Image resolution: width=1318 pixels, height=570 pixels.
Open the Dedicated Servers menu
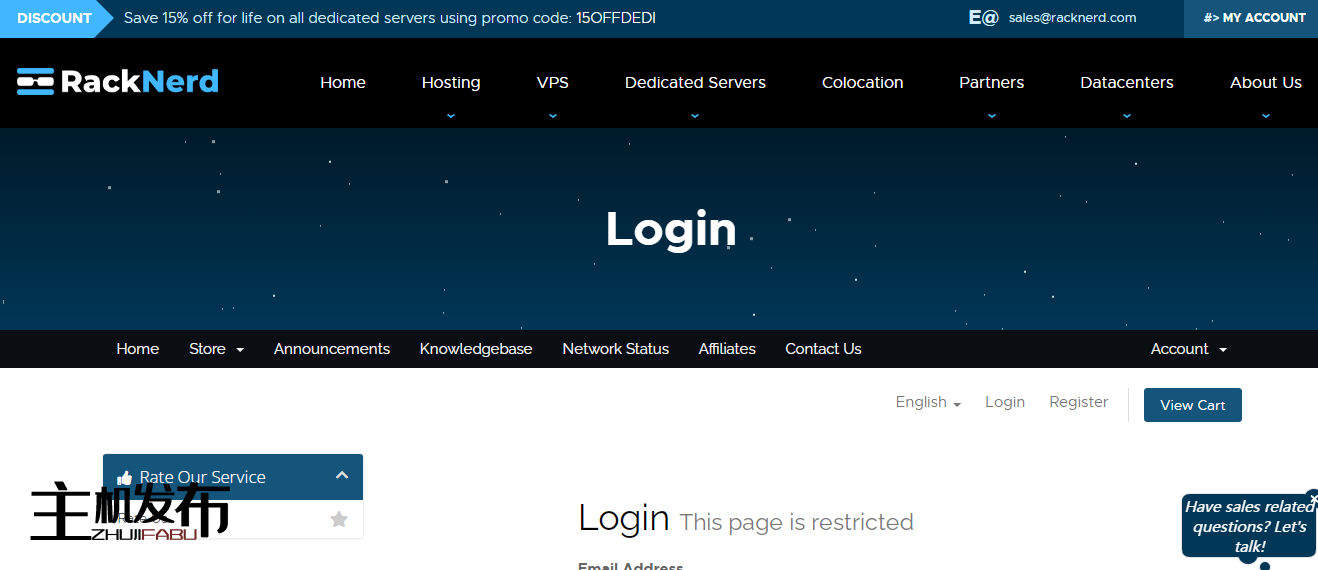tap(695, 83)
